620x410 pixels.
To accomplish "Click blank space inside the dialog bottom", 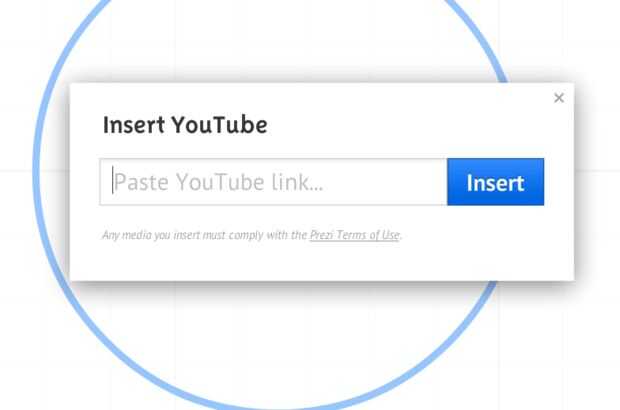I will [322, 261].
